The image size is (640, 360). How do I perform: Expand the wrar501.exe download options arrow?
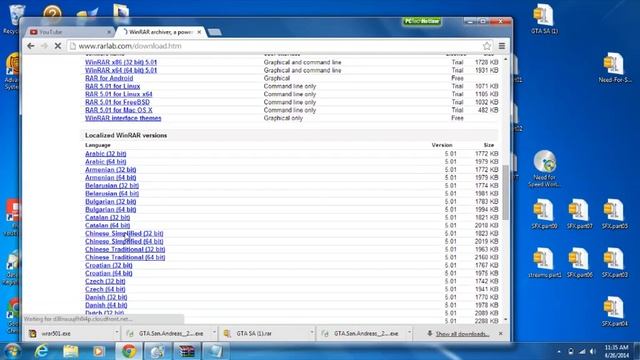pos(116,333)
